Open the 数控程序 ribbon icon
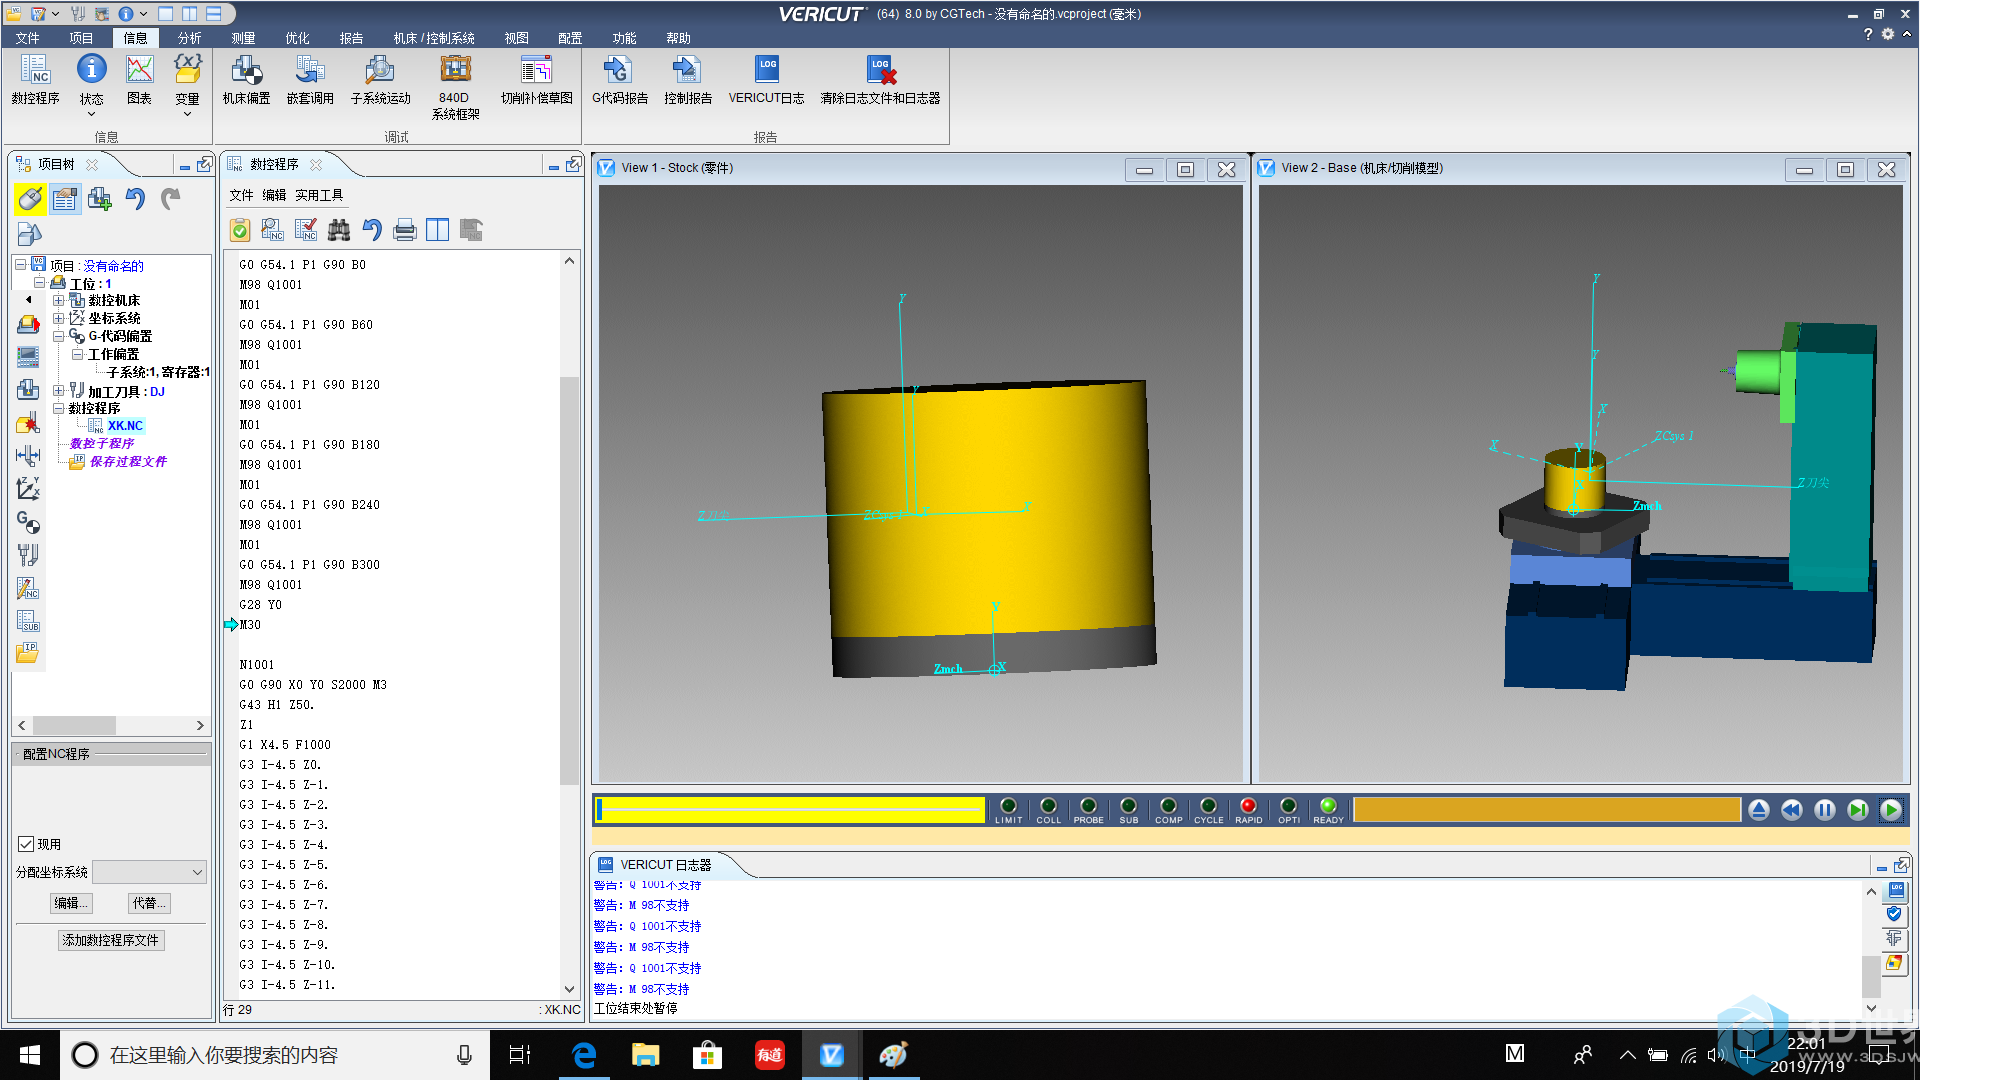Viewport: 2000px width, 1089px height. 35,79
